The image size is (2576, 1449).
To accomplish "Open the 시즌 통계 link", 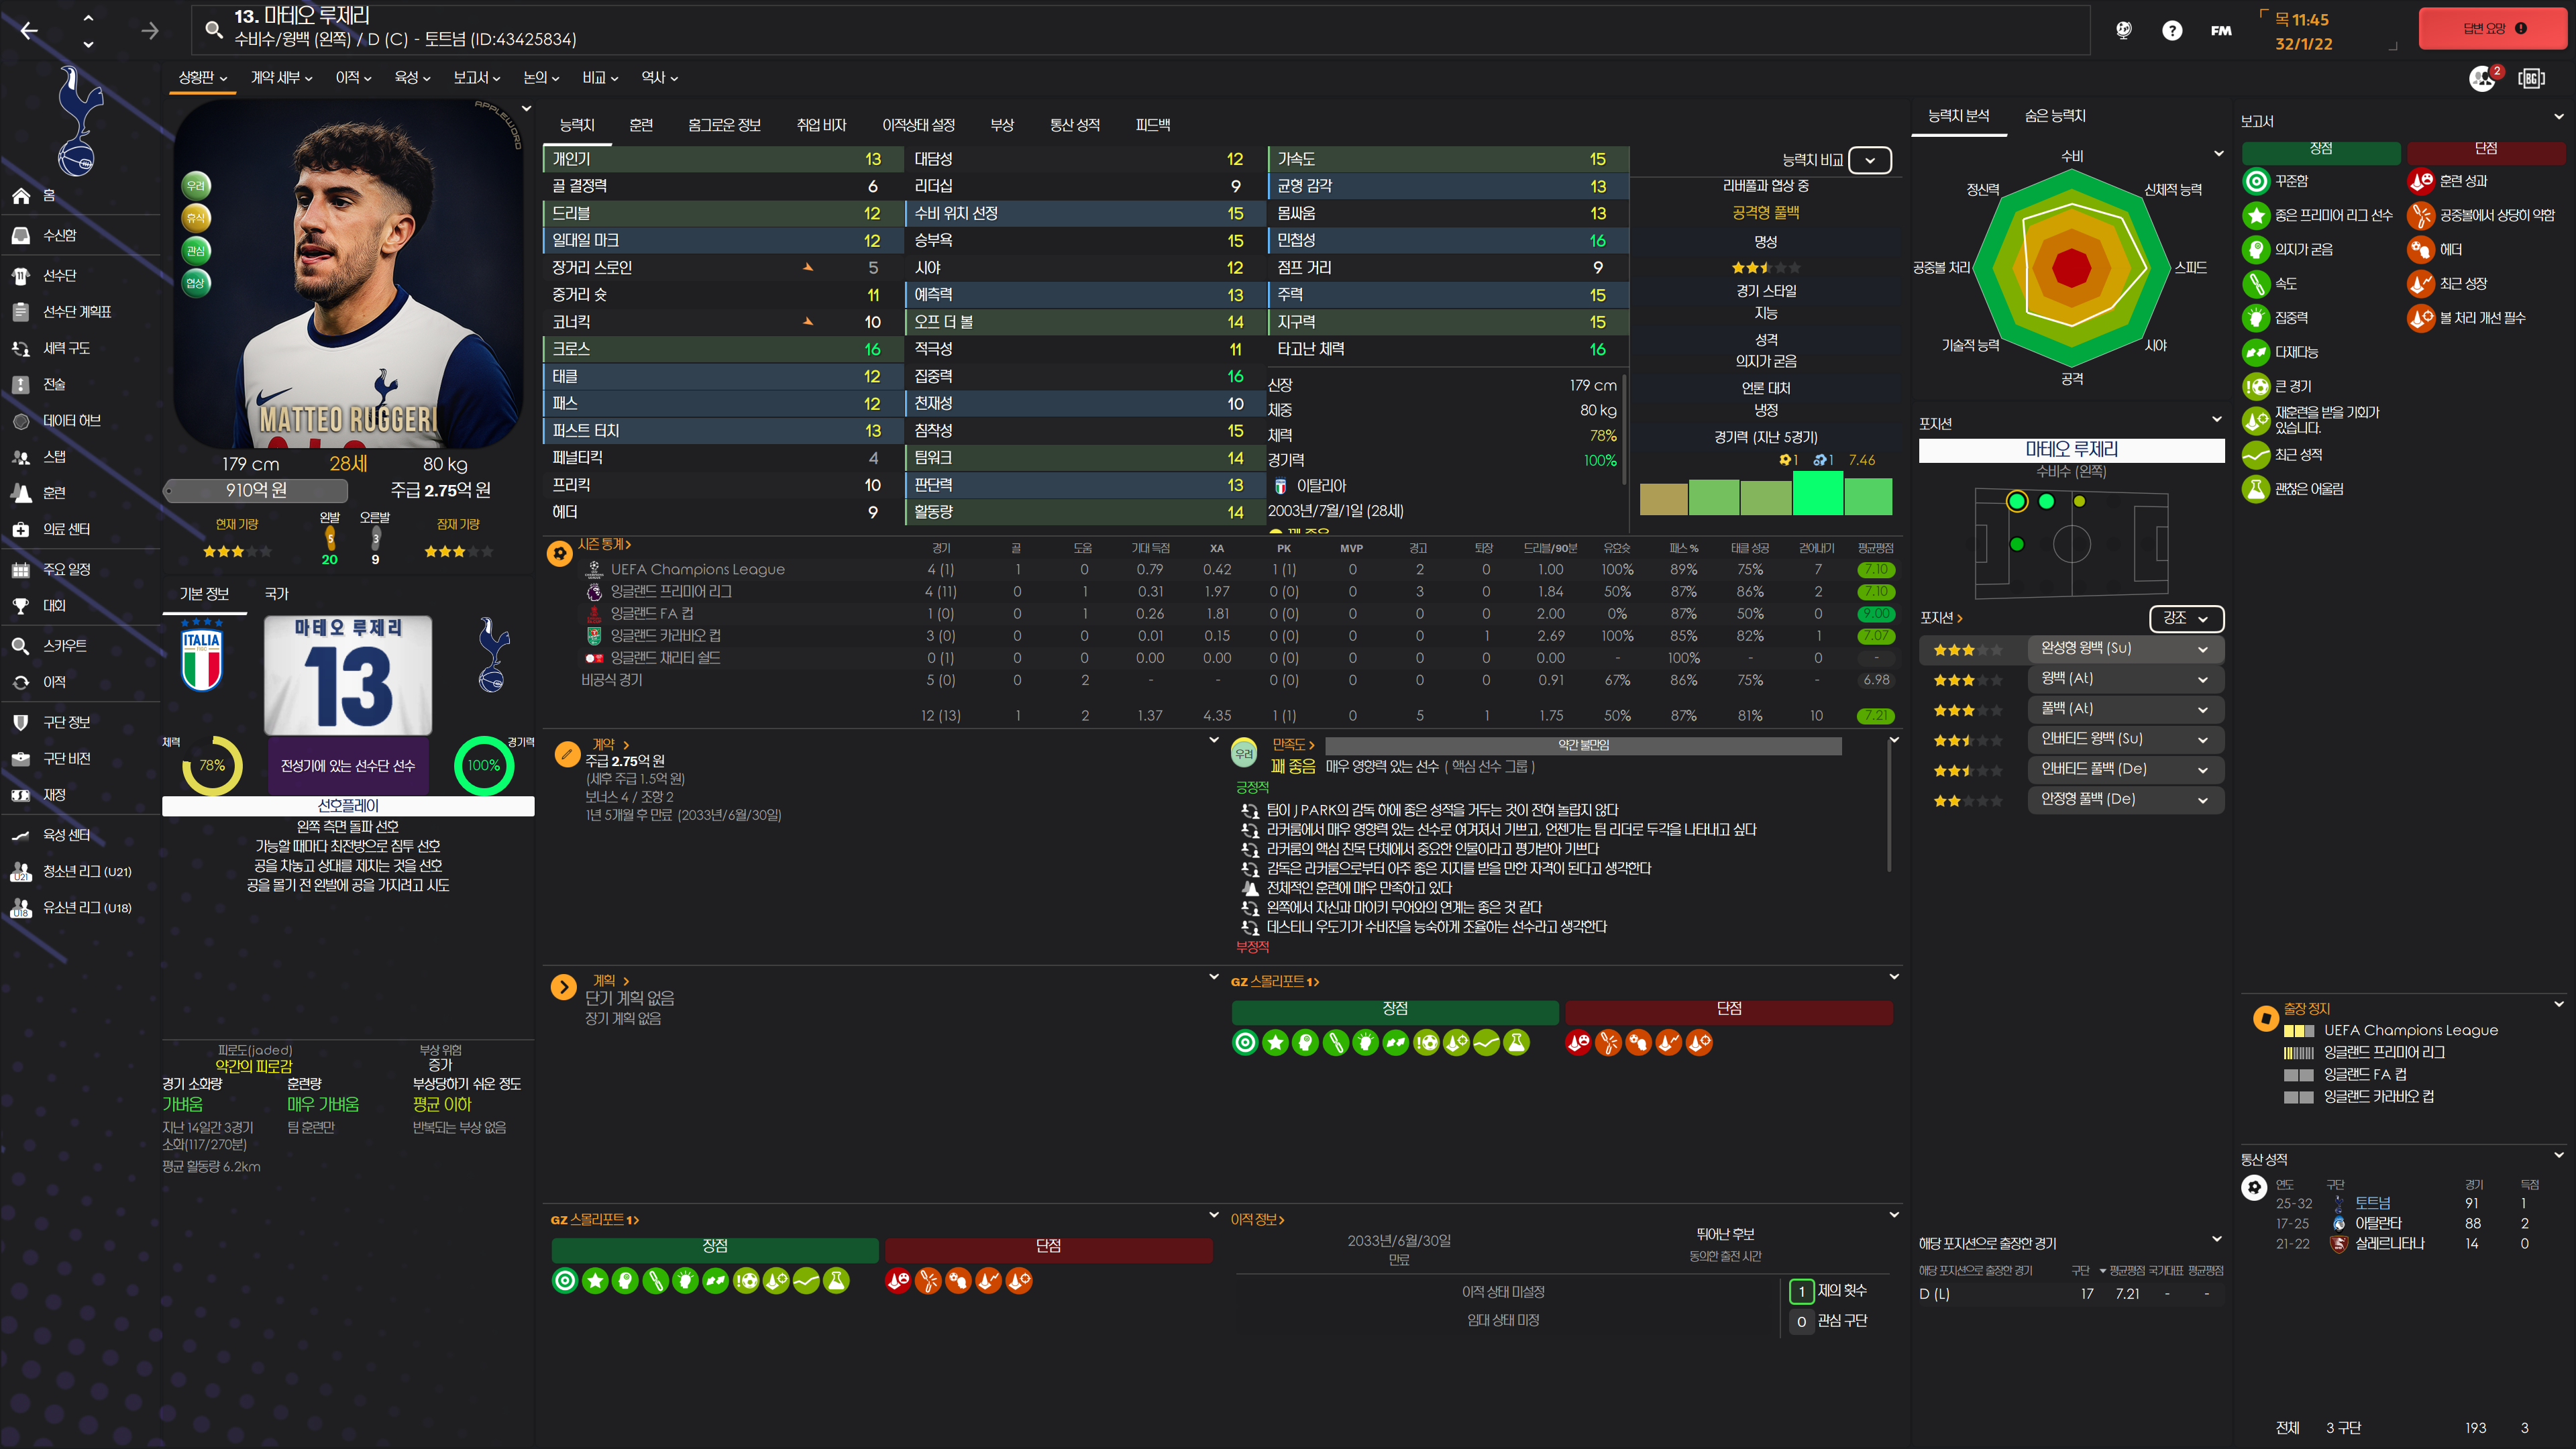I will (x=603, y=544).
